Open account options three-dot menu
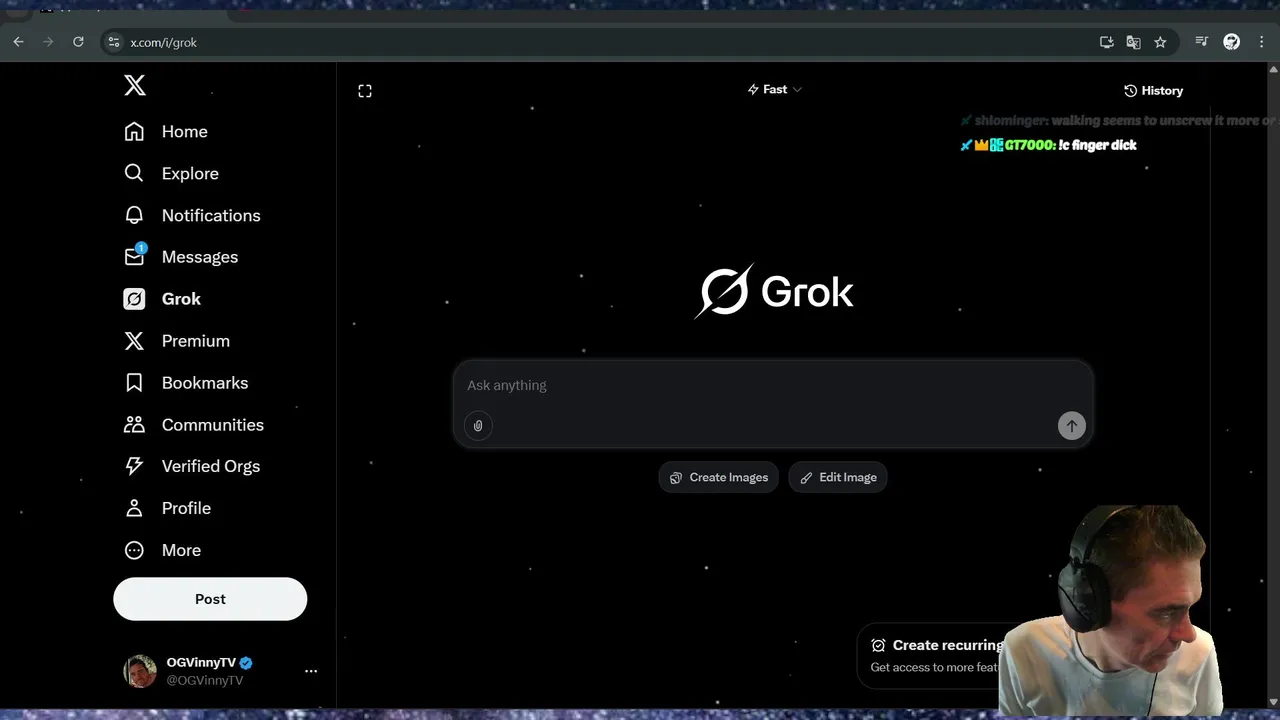1280x720 pixels. click(x=311, y=671)
